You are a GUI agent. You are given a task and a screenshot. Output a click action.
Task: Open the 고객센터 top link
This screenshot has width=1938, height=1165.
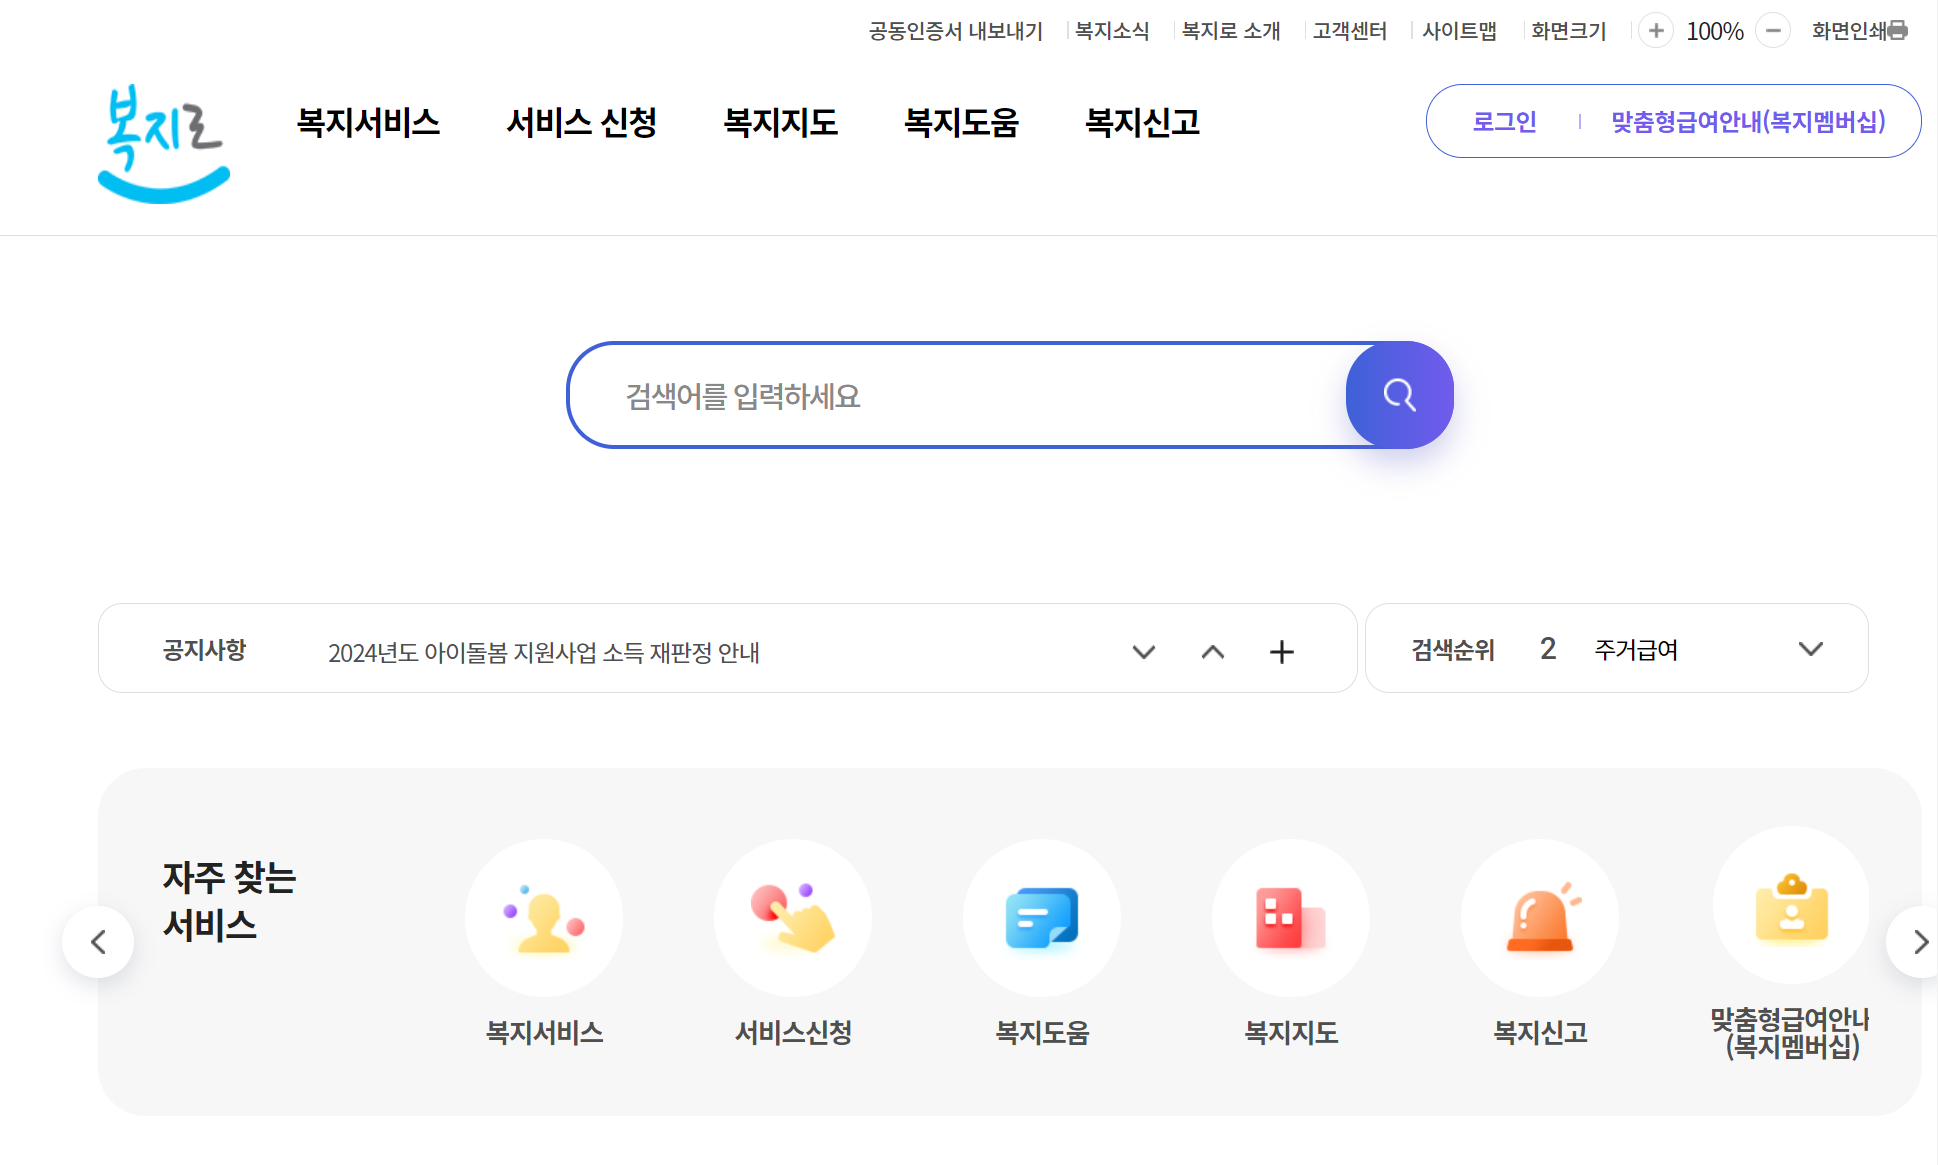coord(1349,31)
